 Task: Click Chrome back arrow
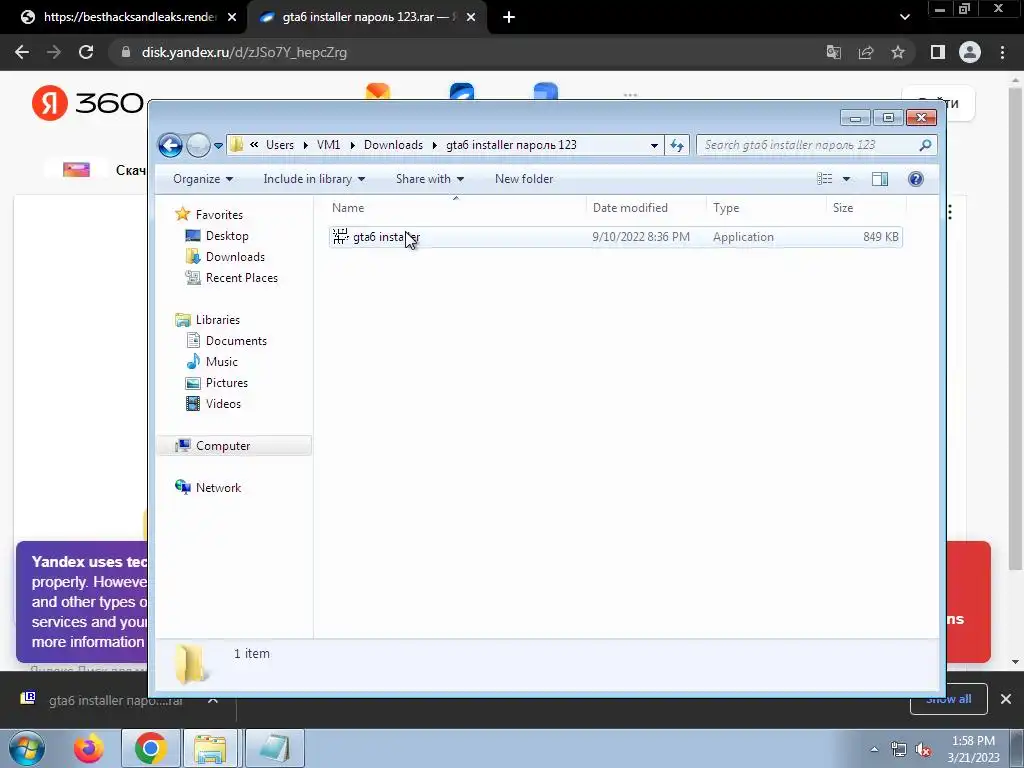pyautogui.click(x=22, y=52)
